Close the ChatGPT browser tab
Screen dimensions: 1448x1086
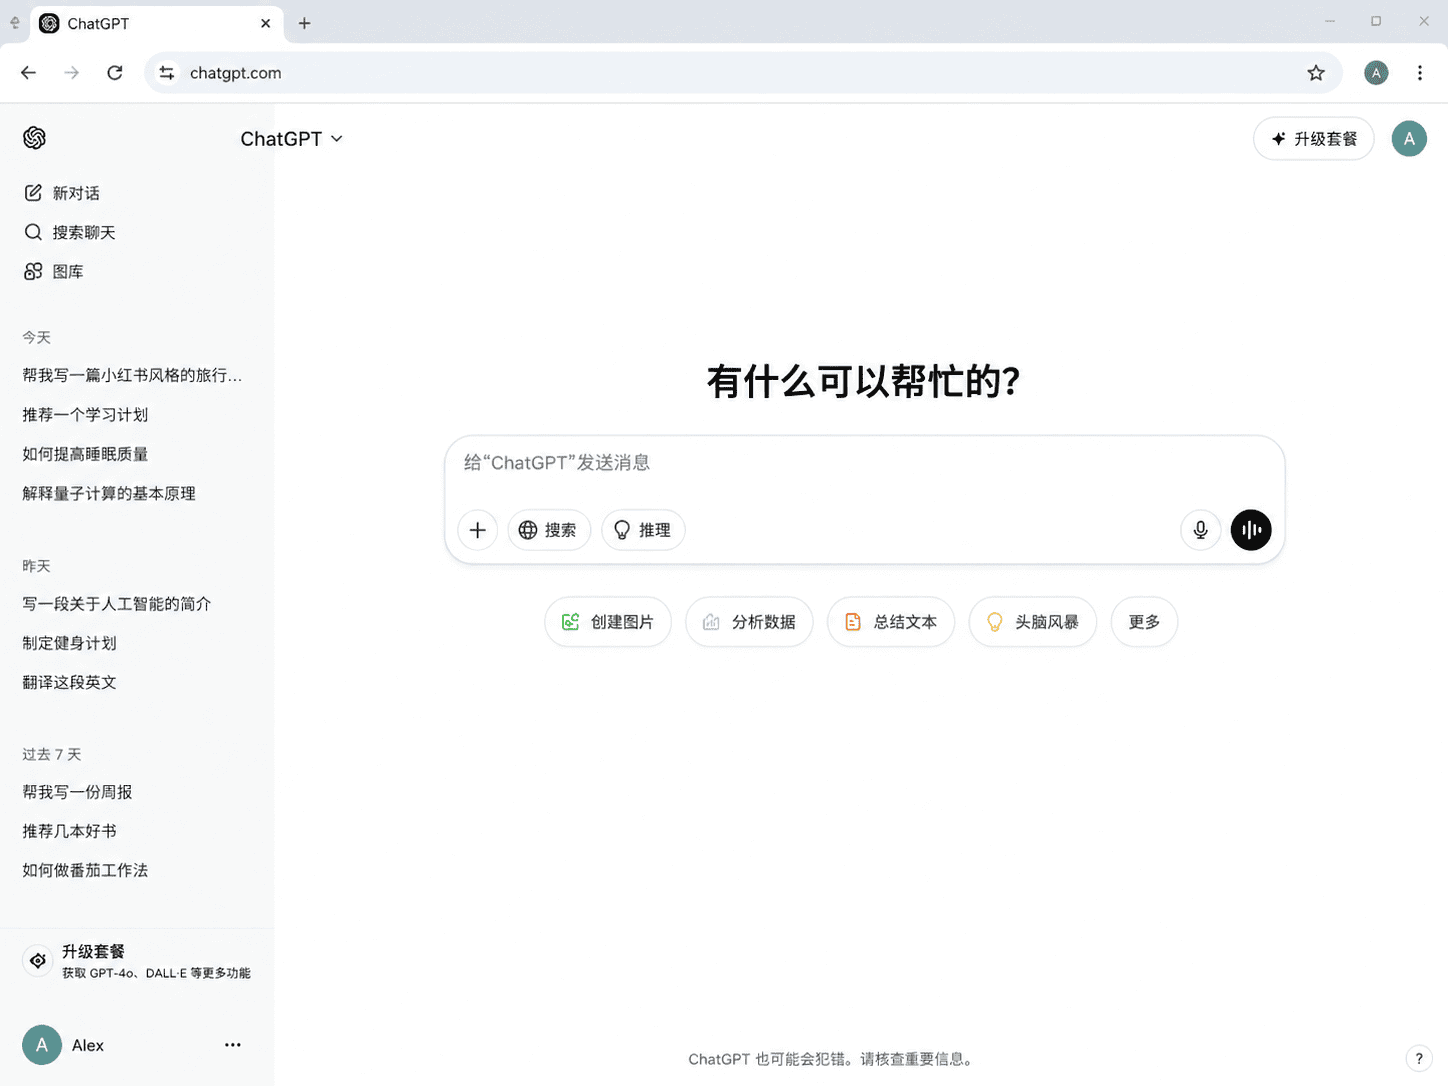pos(265,23)
